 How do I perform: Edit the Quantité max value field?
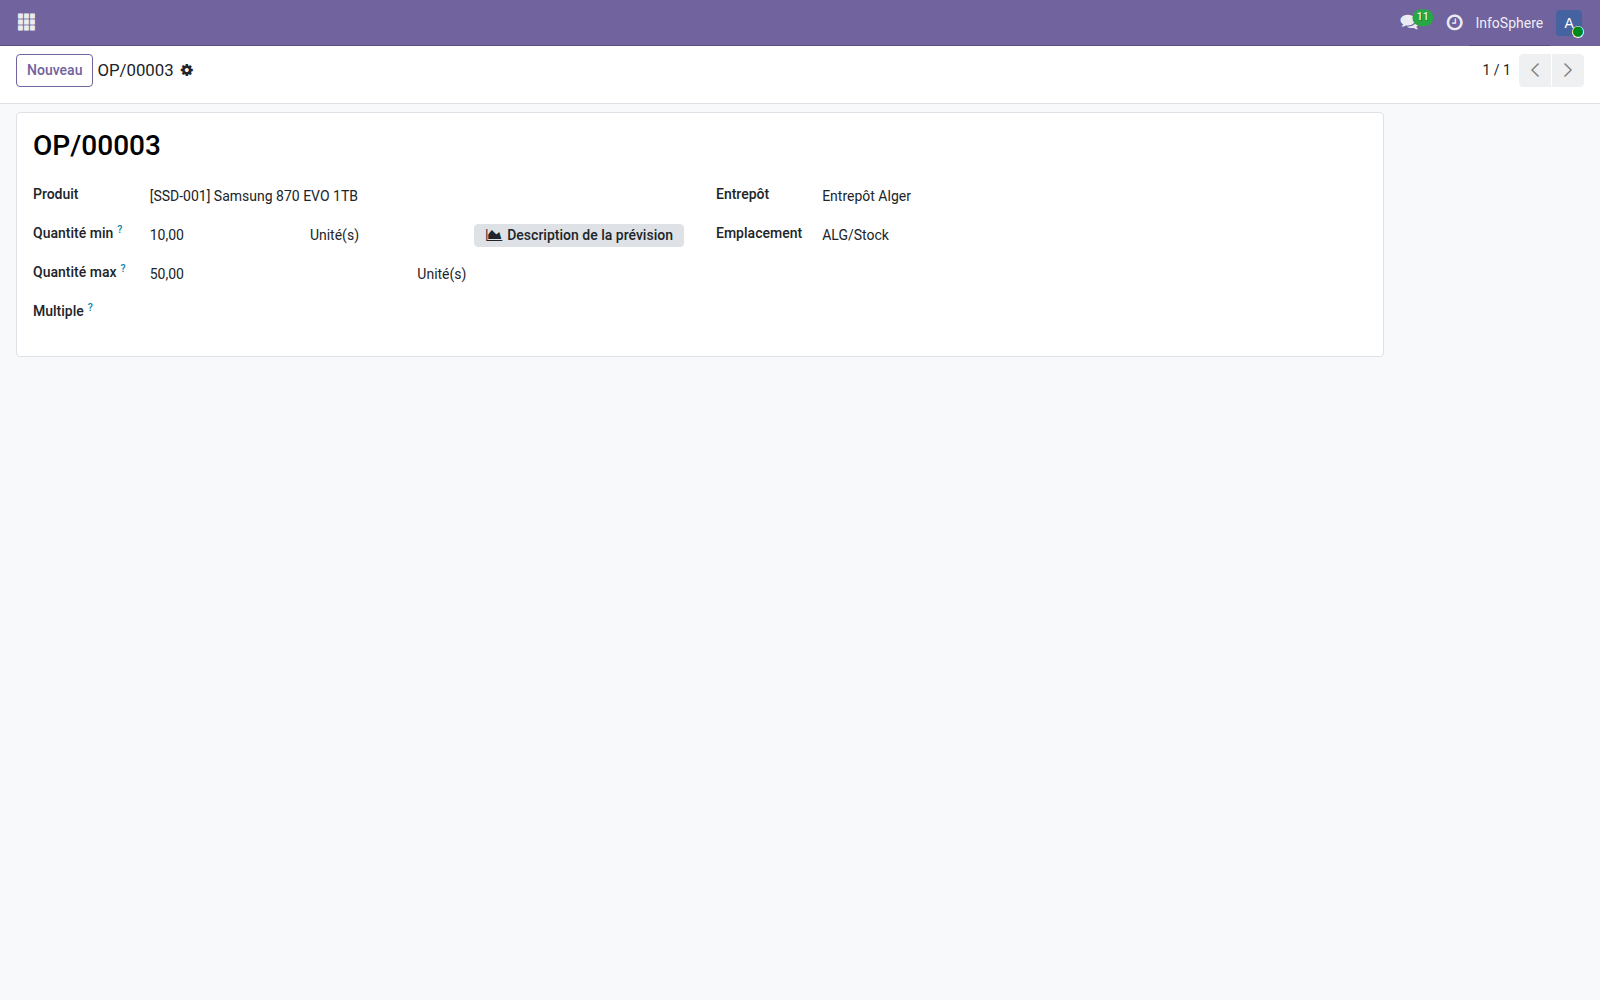(167, 273)
